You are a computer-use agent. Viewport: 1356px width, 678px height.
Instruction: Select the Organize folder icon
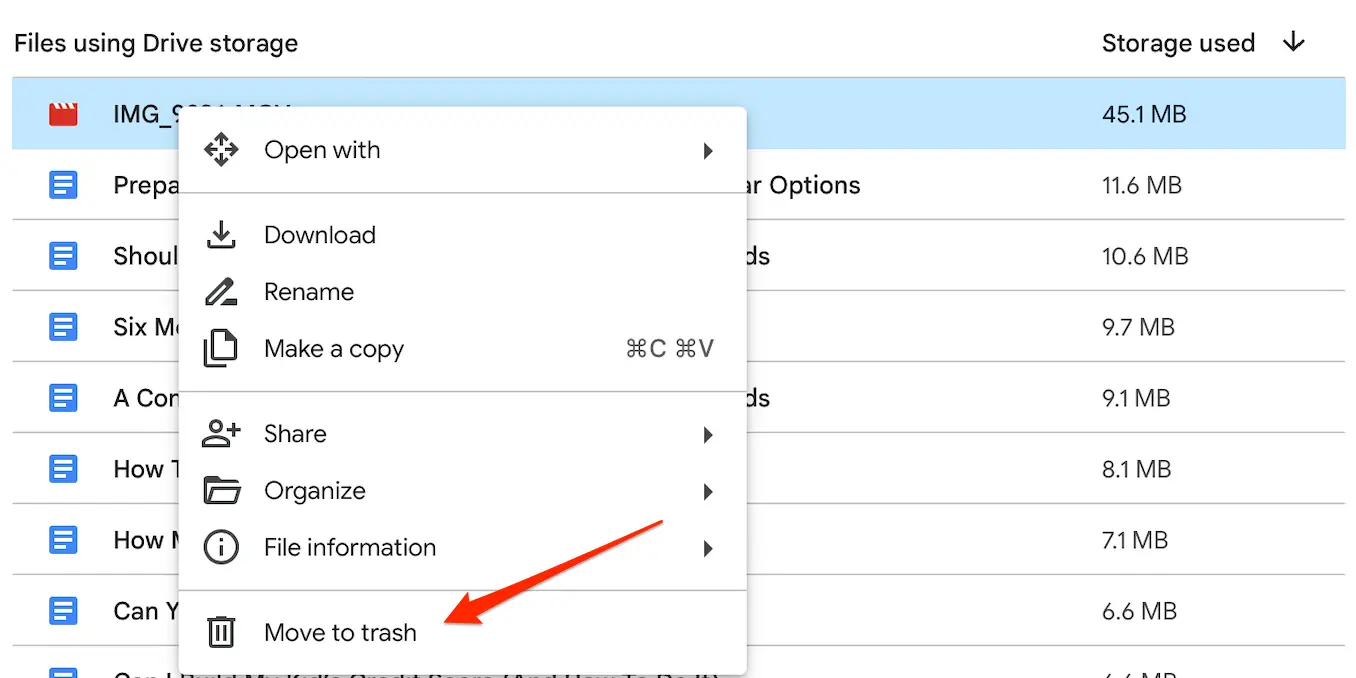coord(220,490)
